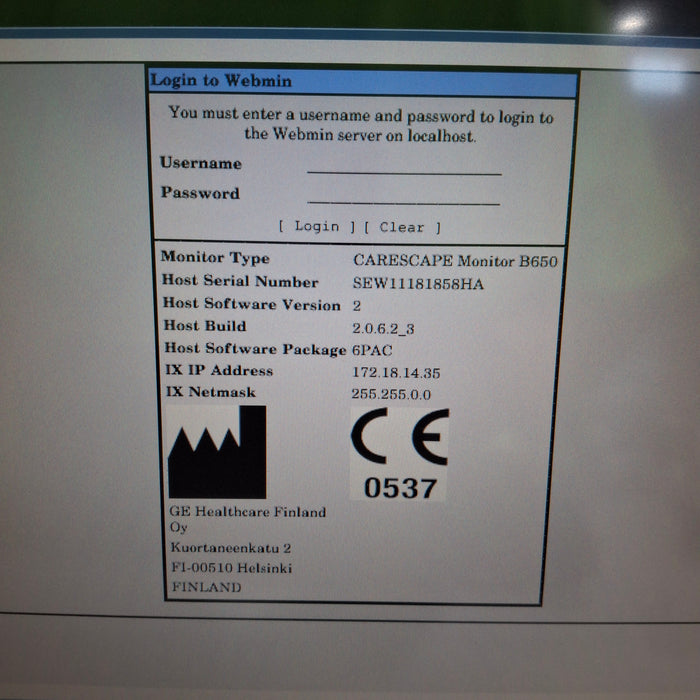
Task: Select the netmask value 255.255.0.0
Action: click(x=391, y=394)
